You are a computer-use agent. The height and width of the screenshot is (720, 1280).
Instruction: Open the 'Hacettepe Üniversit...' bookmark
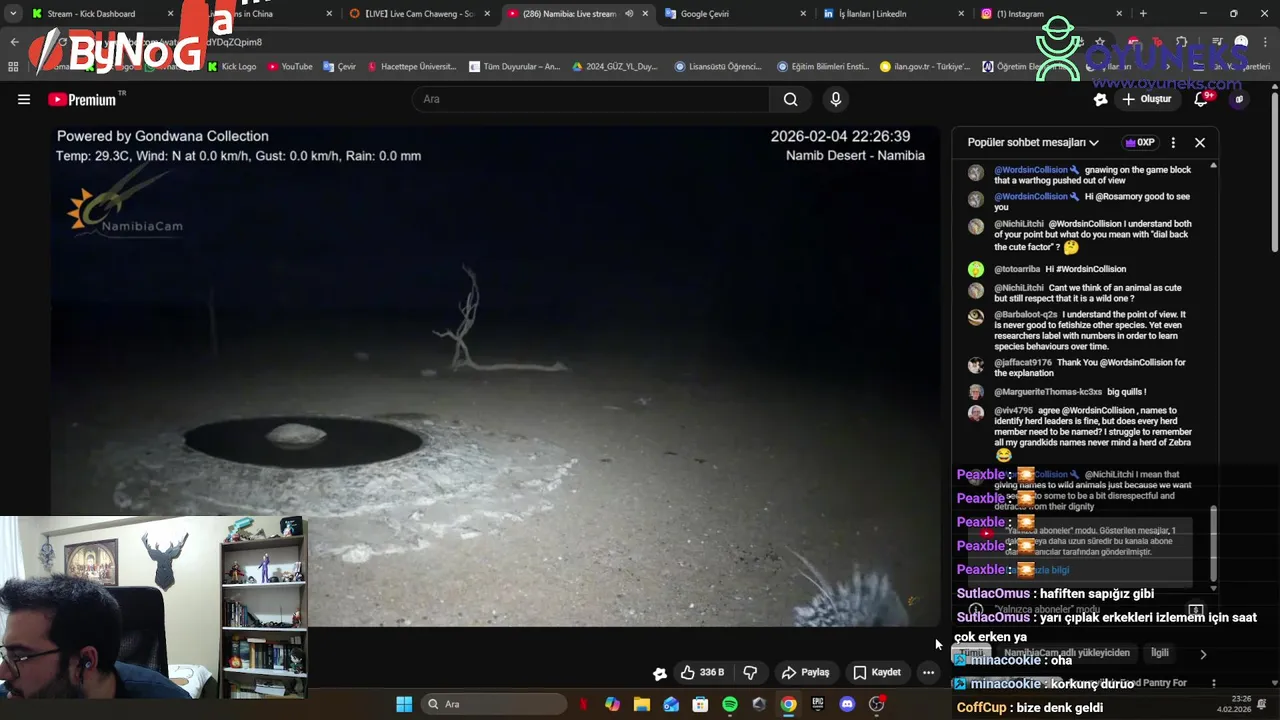(411, 67)
